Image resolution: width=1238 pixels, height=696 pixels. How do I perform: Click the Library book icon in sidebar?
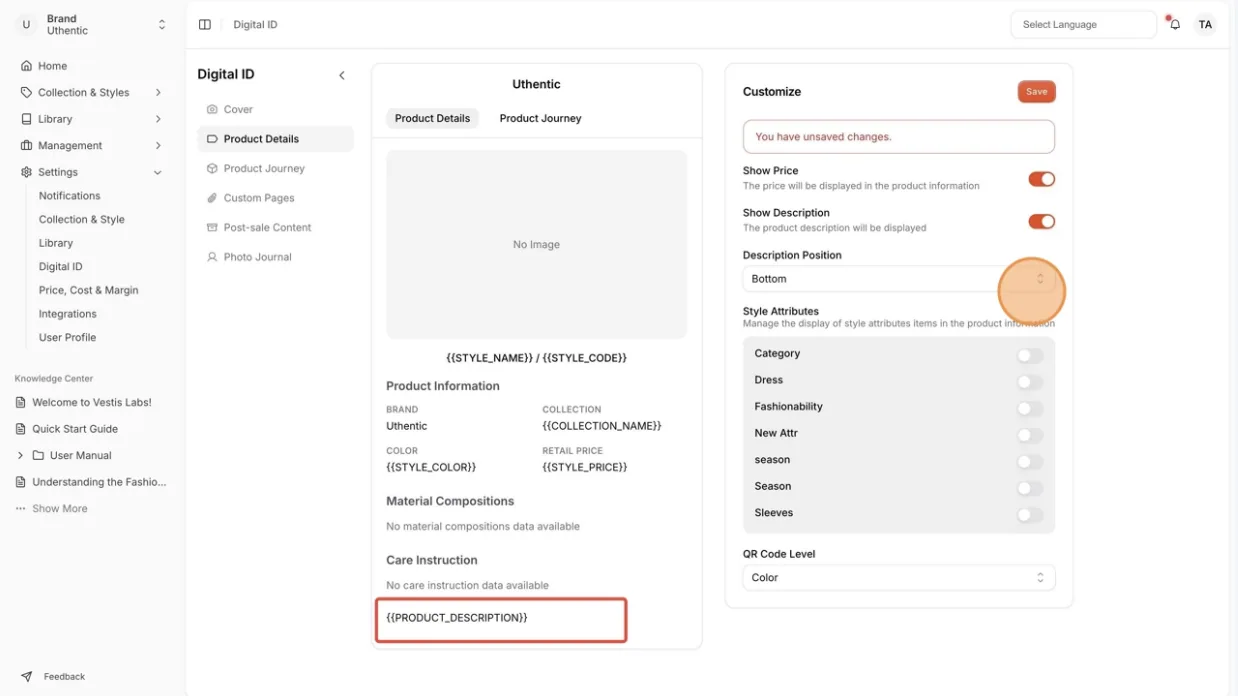(x=26, y=119)
